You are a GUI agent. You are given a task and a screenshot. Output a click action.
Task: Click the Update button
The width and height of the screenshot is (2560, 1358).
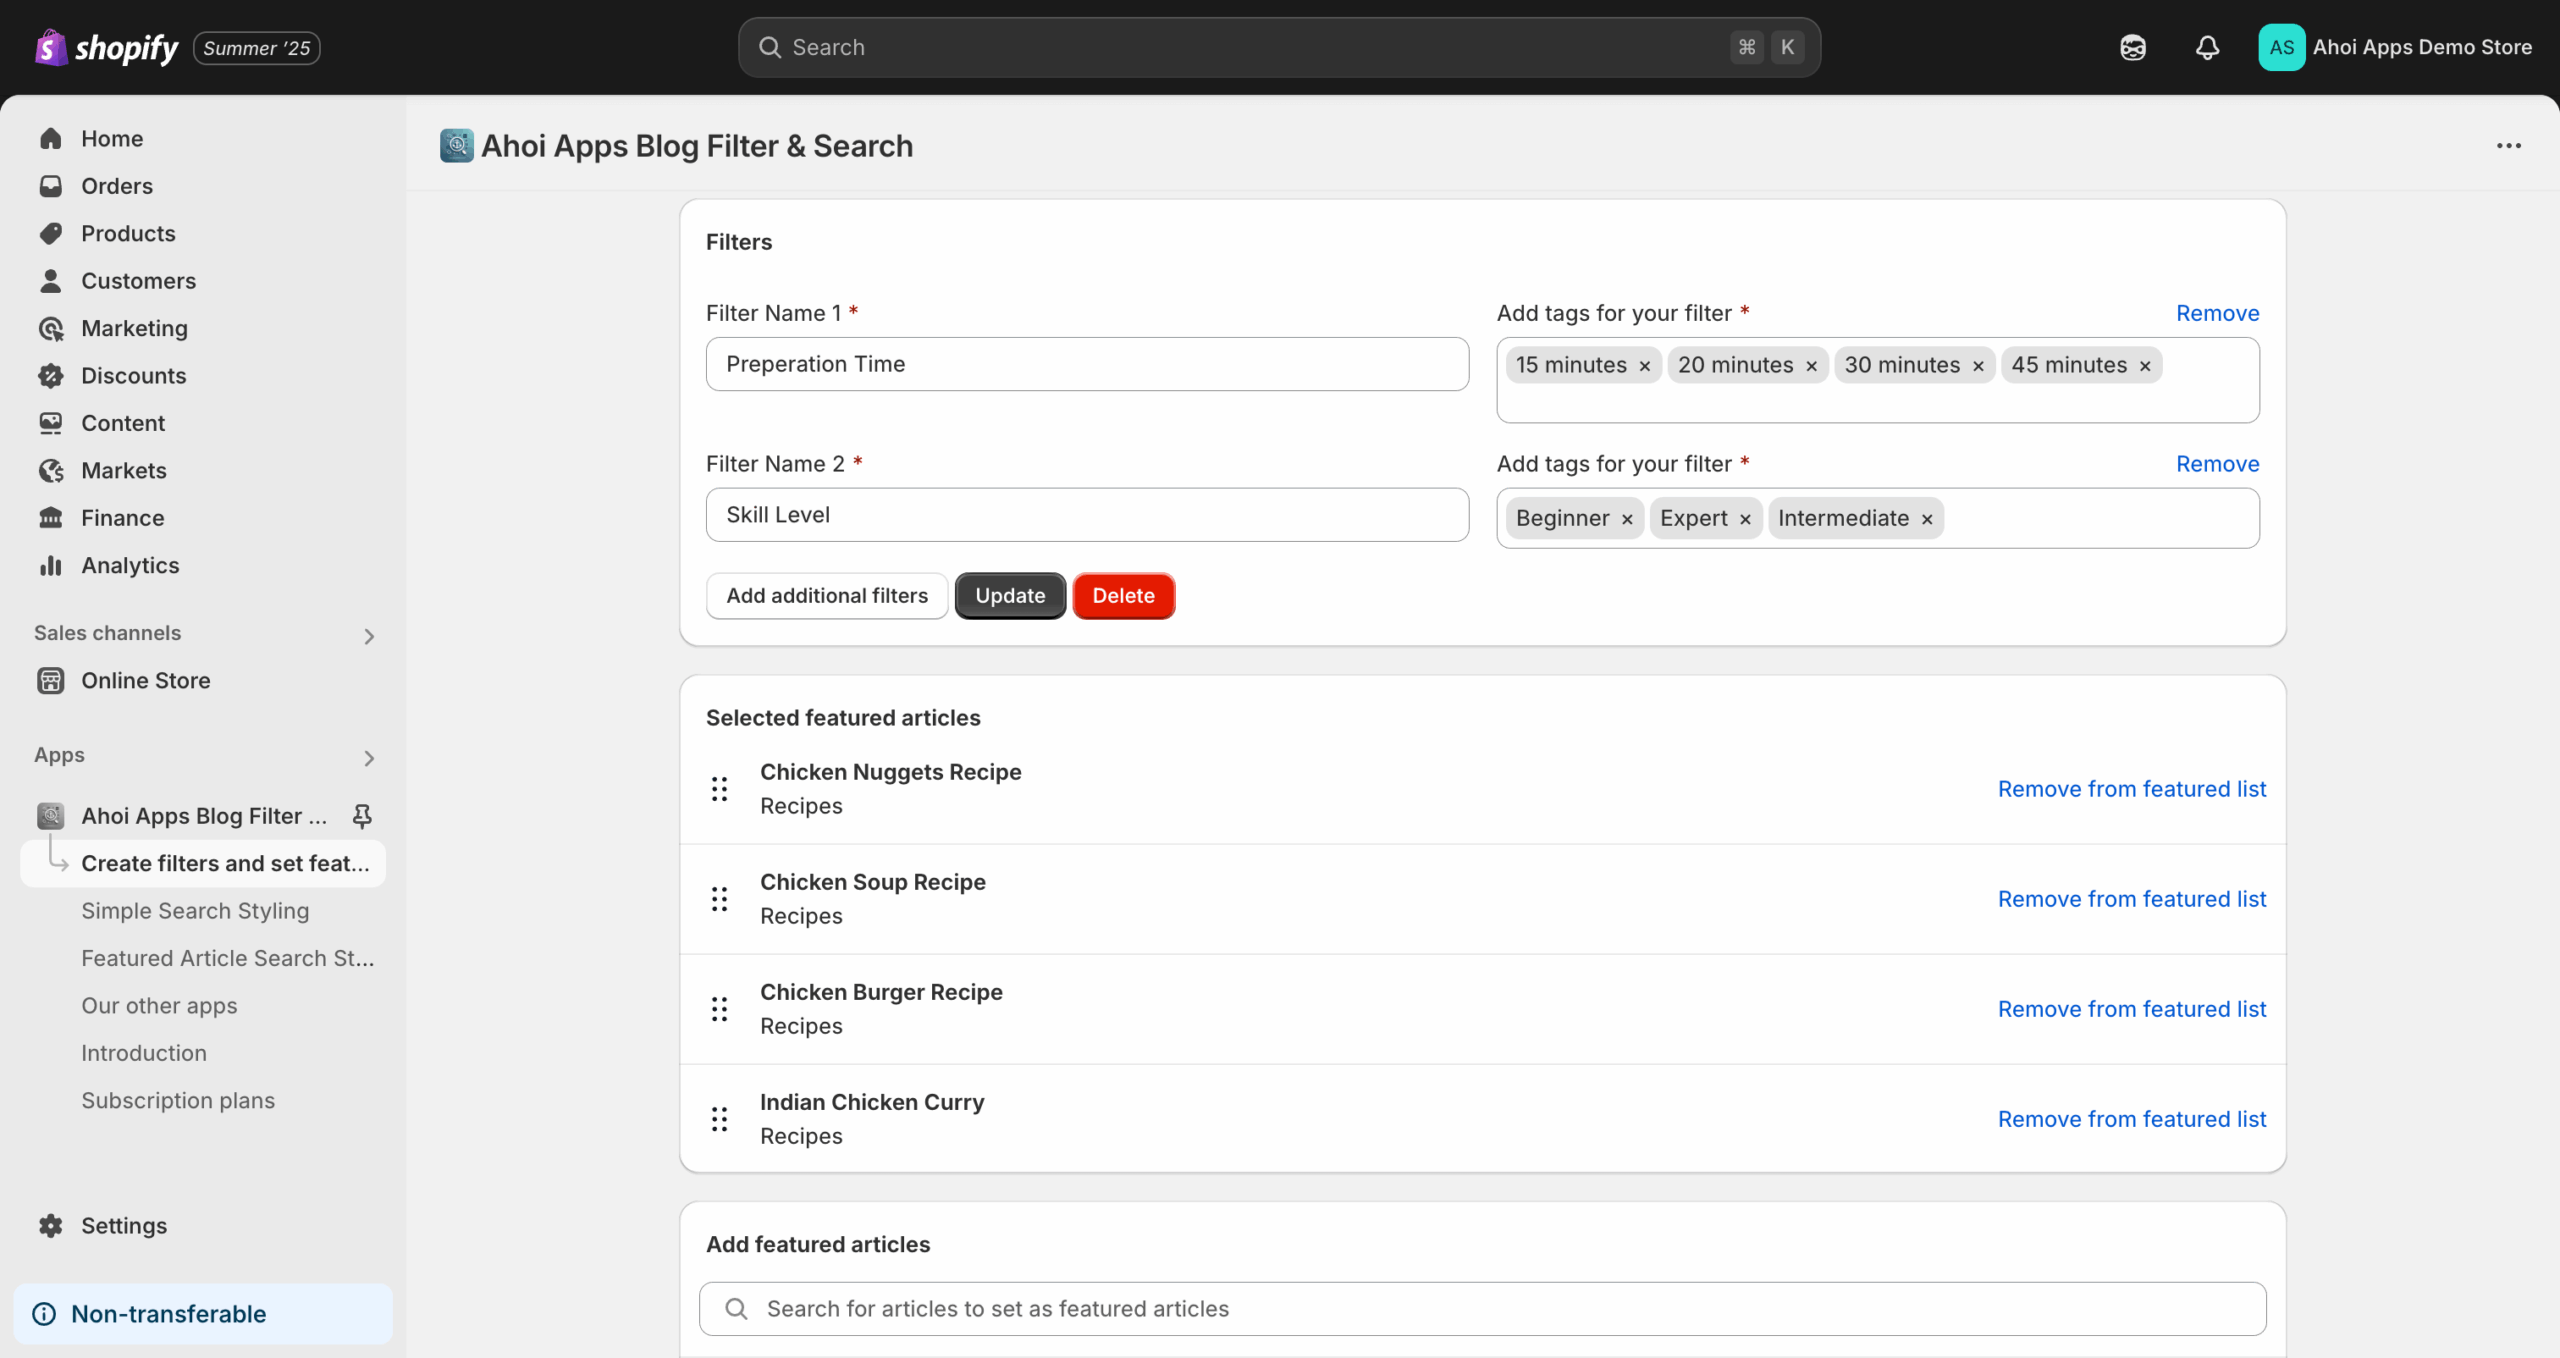click(1010, 596)
